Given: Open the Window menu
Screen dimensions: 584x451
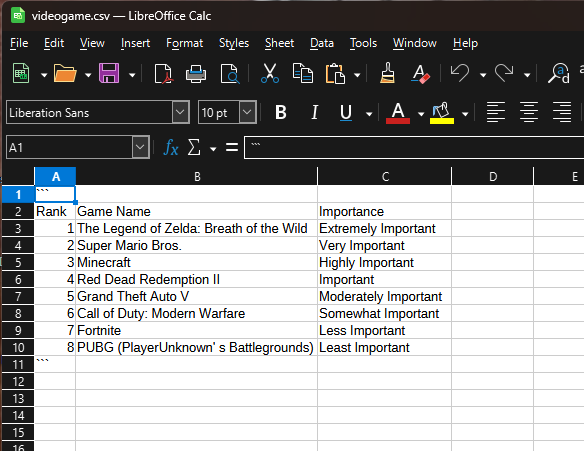Looking at the screenshot, I should click(415, 43).
